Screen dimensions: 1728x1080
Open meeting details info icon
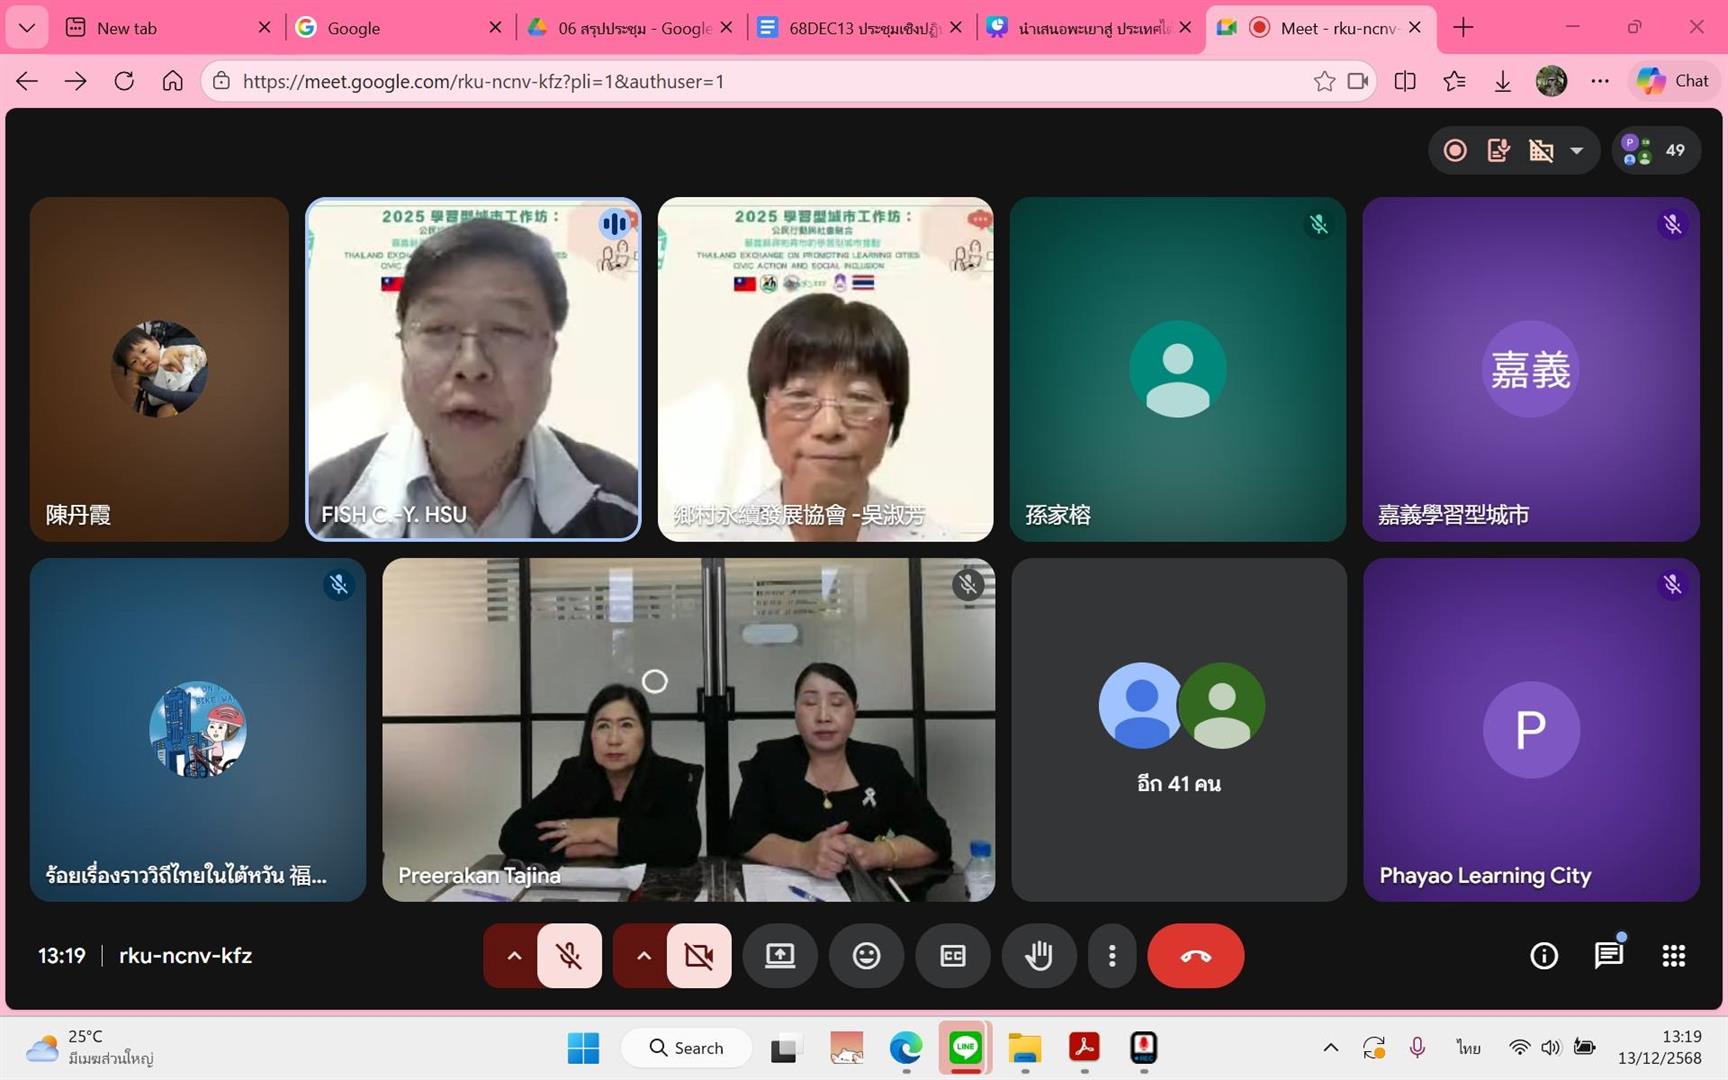pyautogui.click(x=1544, y=956)
